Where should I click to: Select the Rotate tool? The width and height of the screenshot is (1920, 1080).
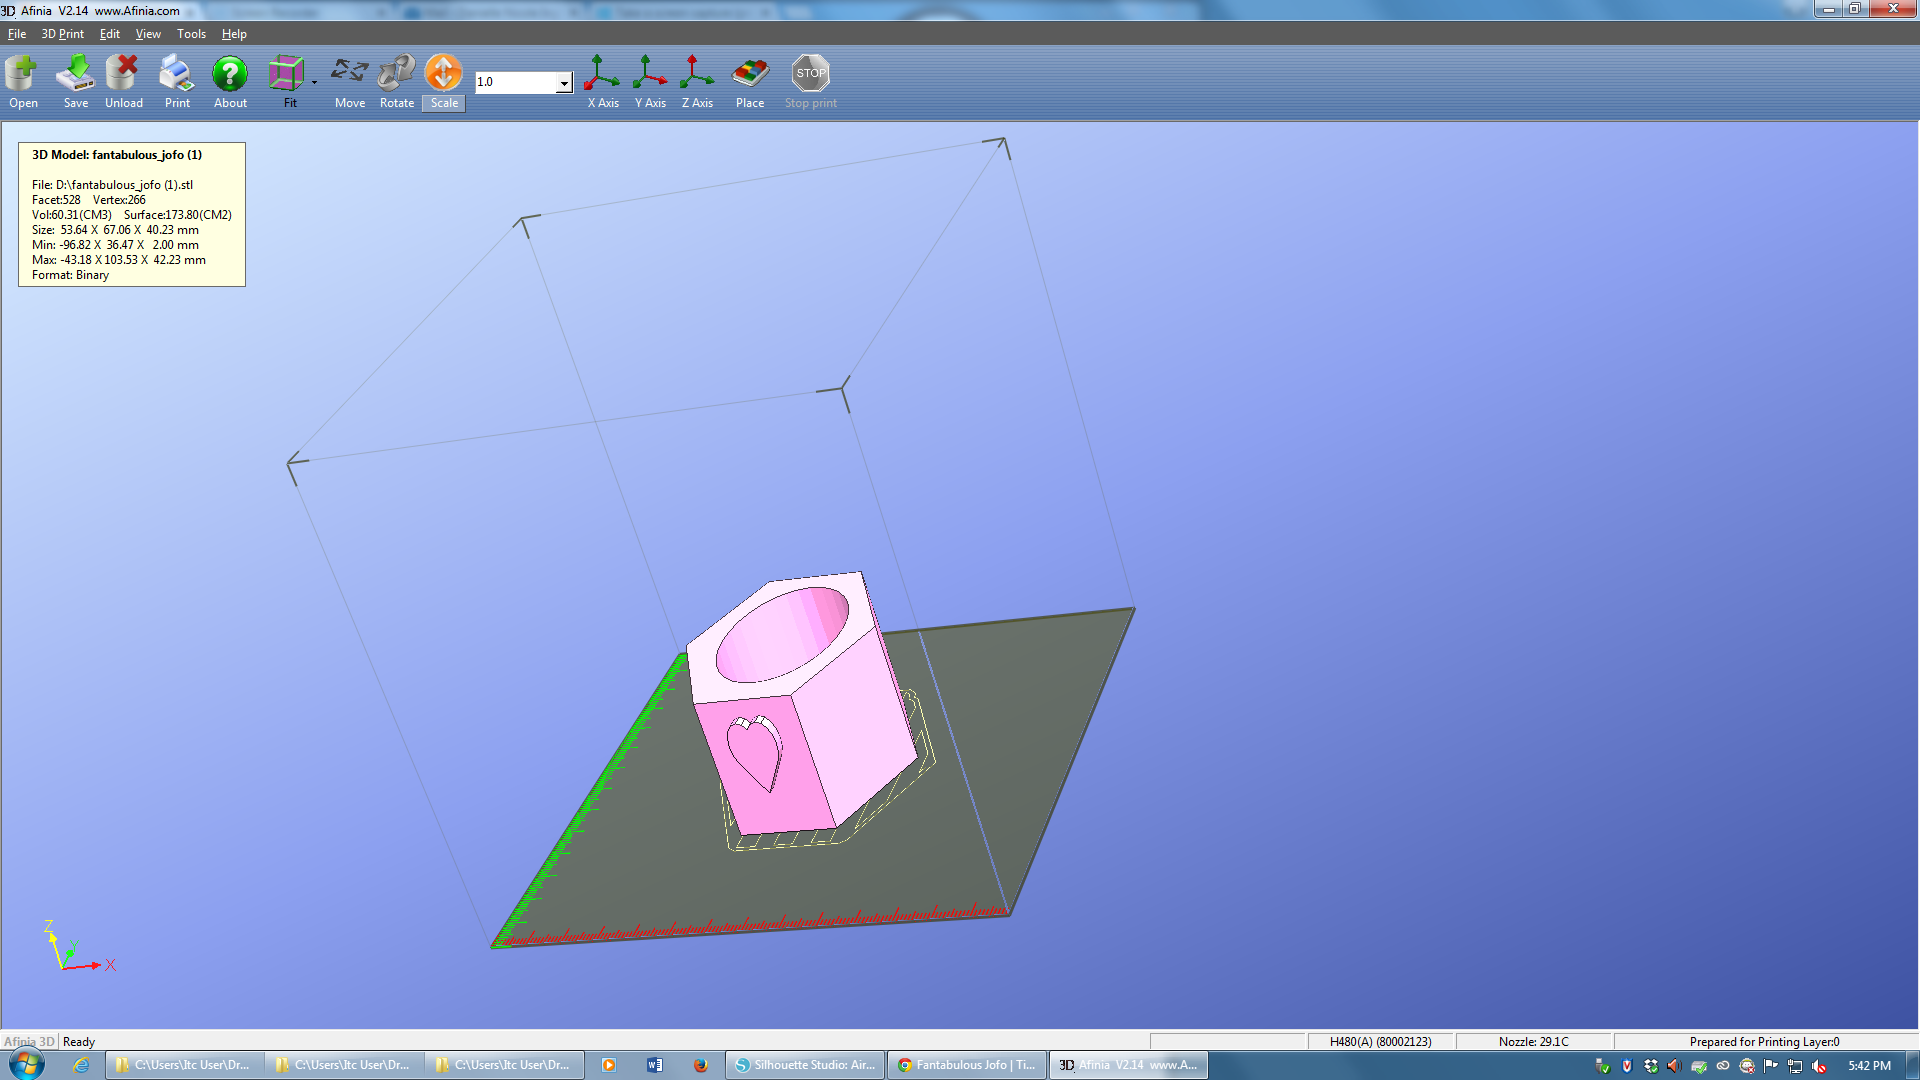(x=397, y=82)
